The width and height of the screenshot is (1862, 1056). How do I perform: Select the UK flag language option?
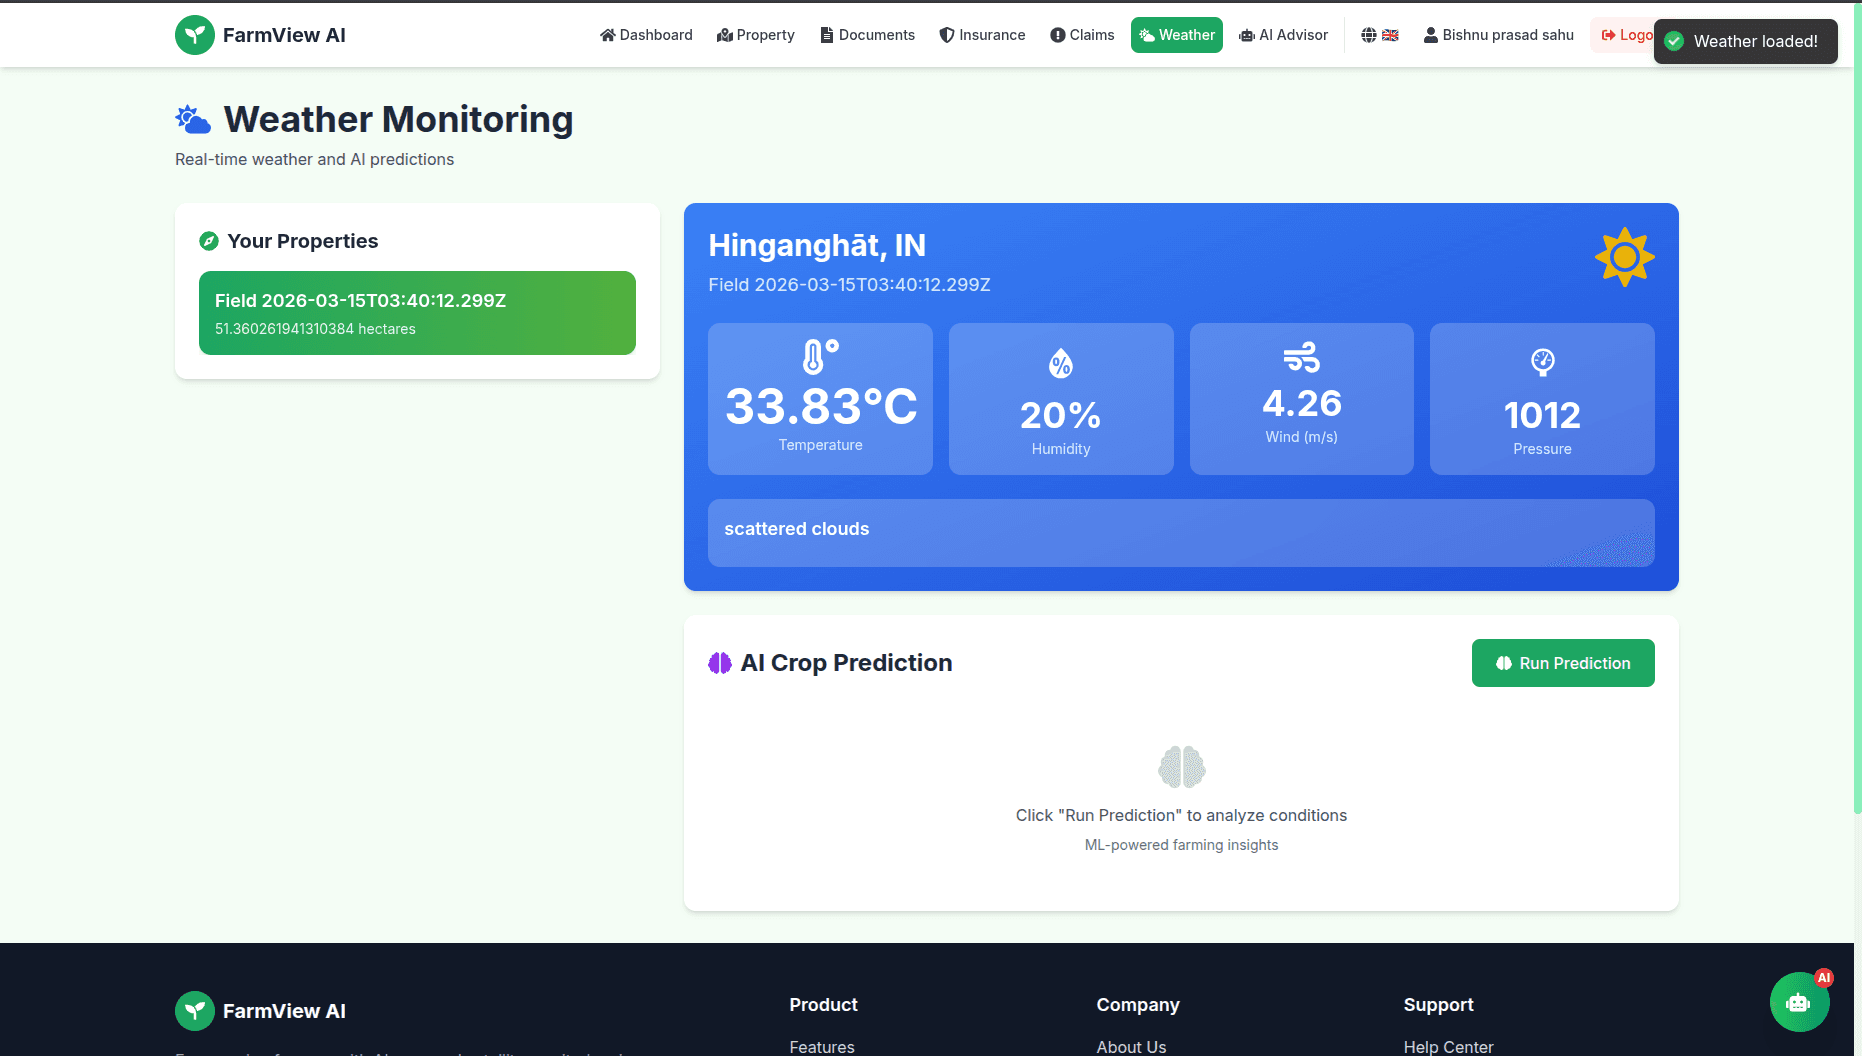(x=1390, y=34)
